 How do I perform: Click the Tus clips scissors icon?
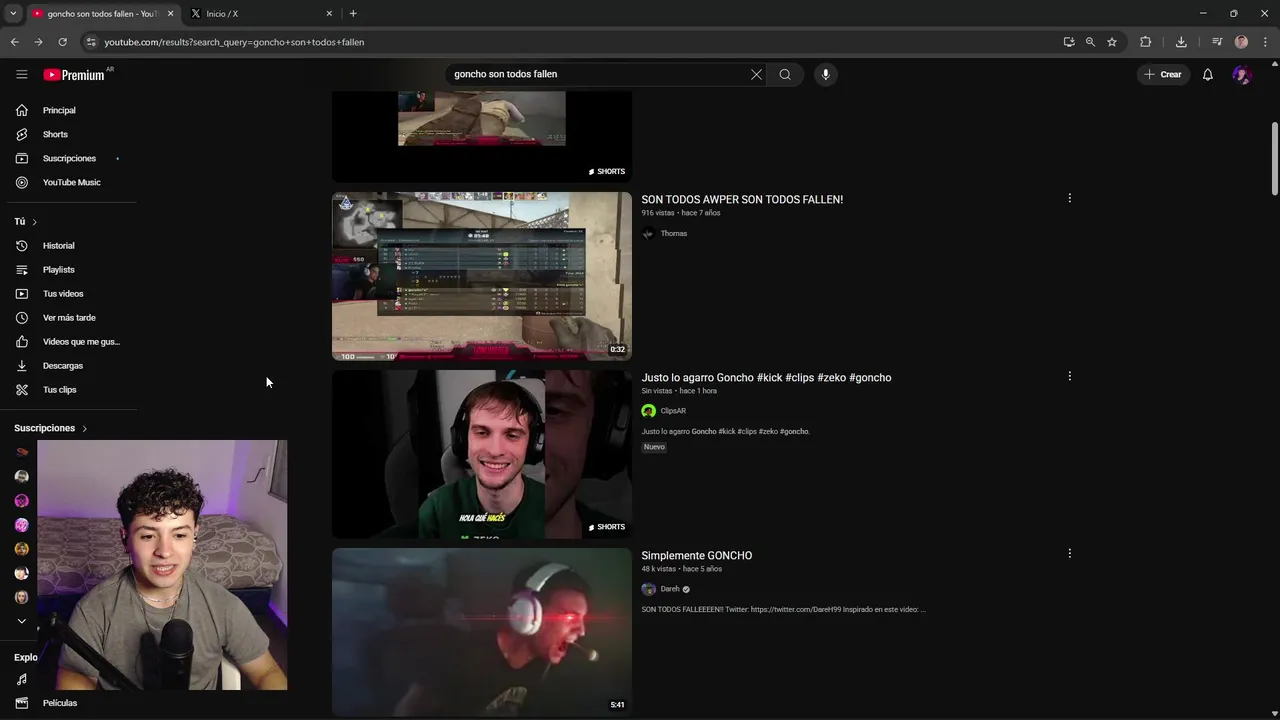[x=22, y=389]
